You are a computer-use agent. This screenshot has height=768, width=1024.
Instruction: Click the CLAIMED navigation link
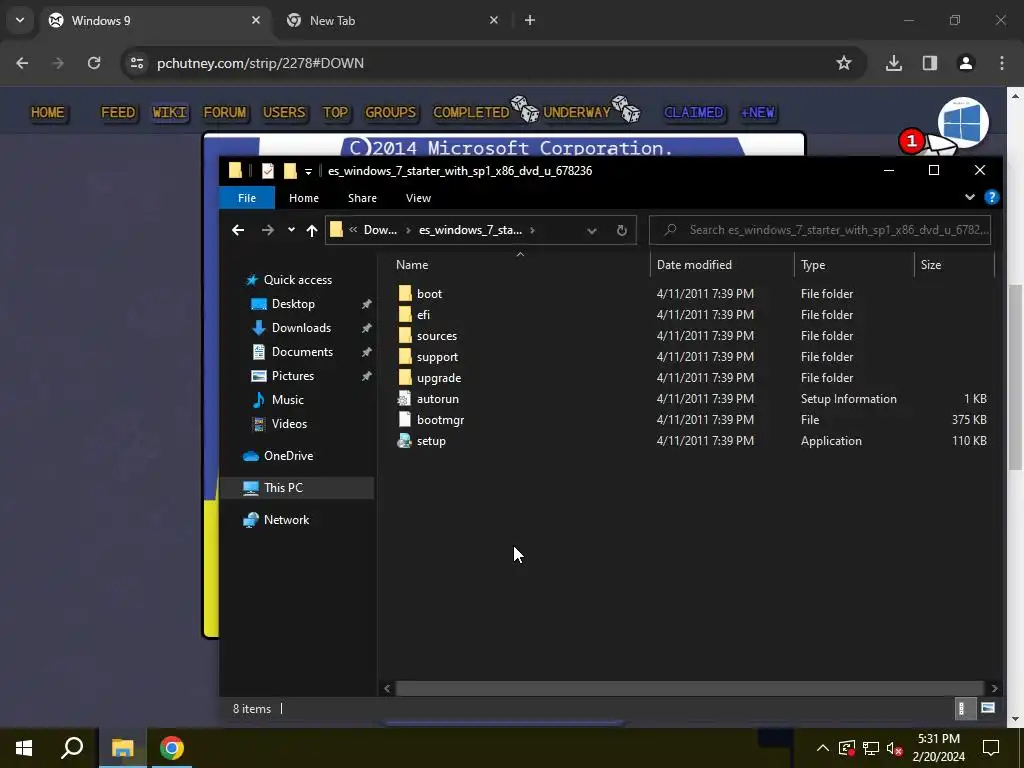(694, 112)
